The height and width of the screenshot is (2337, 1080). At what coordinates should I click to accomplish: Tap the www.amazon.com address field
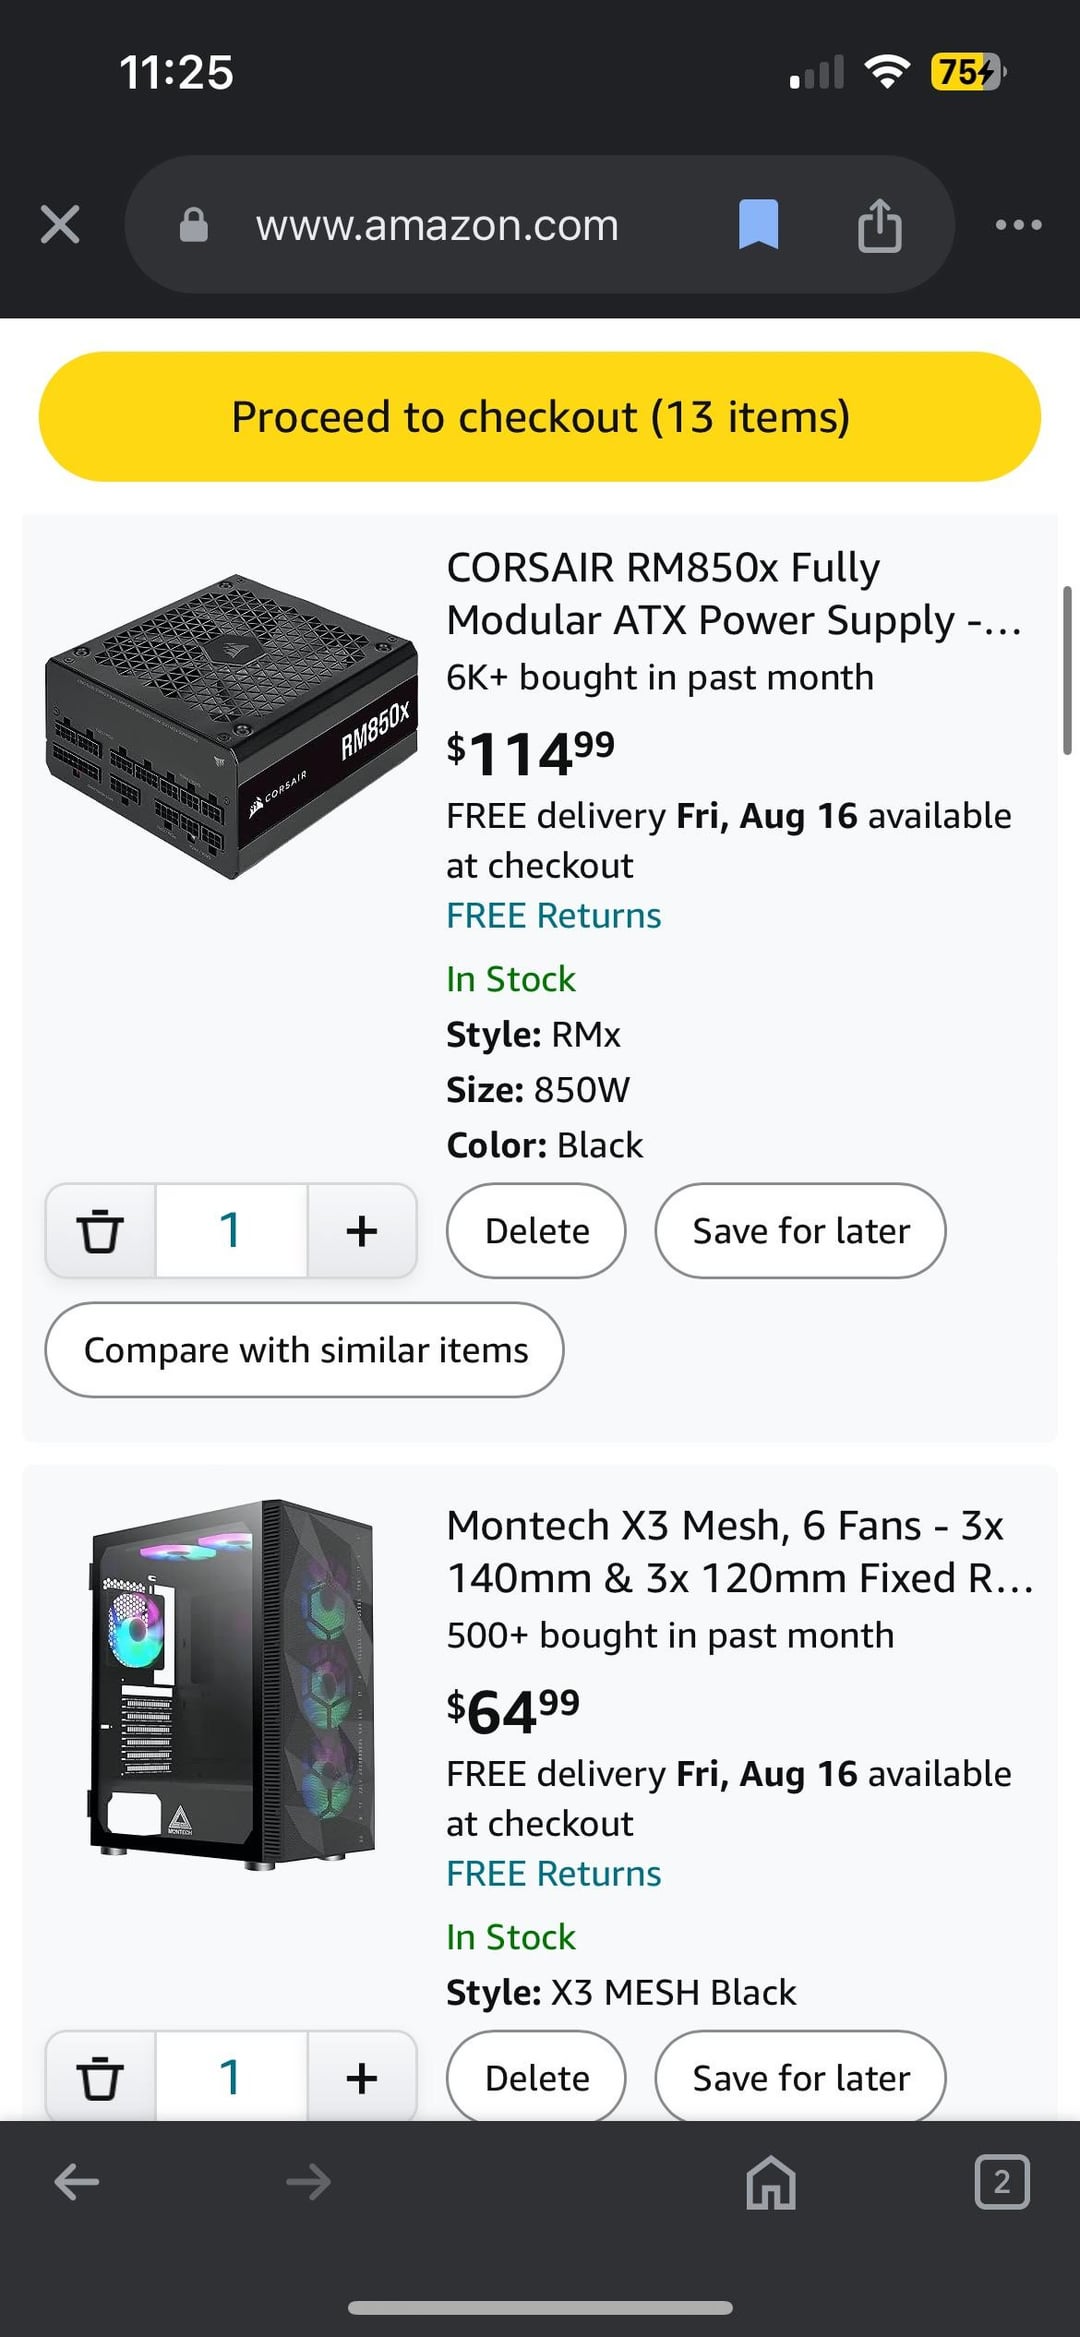click(x=437, y=225)
